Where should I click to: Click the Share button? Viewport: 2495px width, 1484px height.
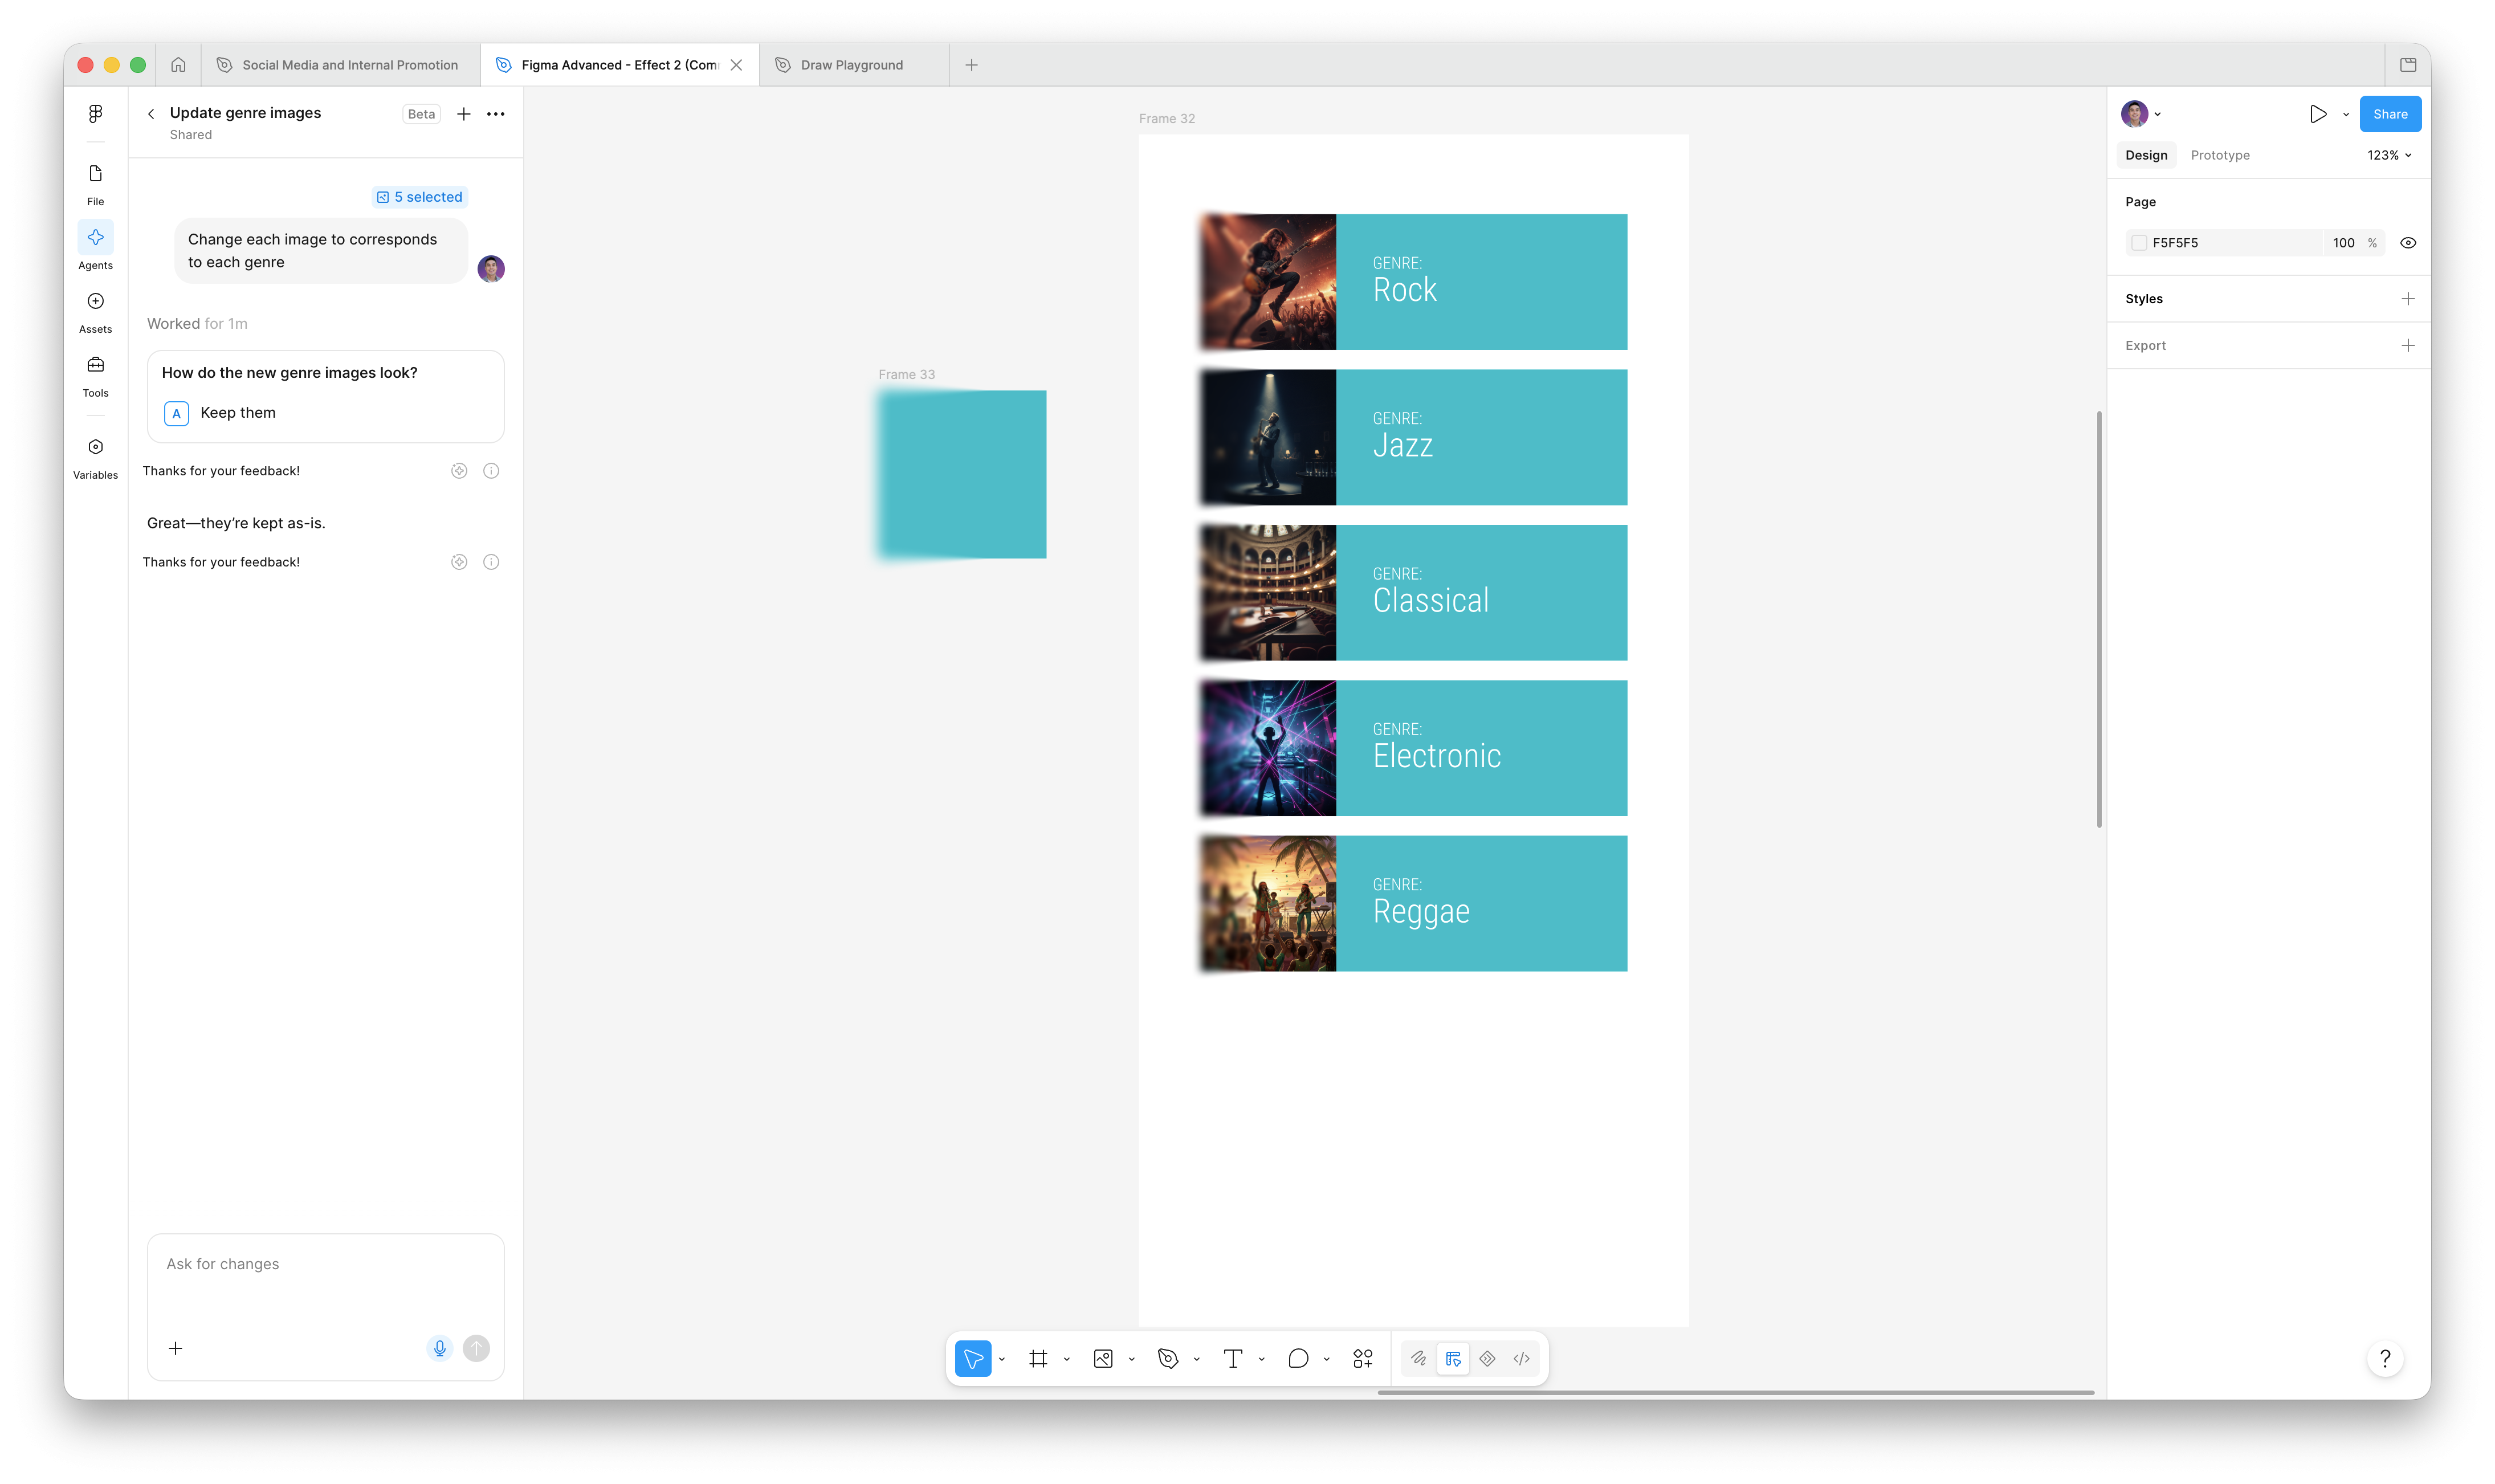click(x=2390, y=114)
